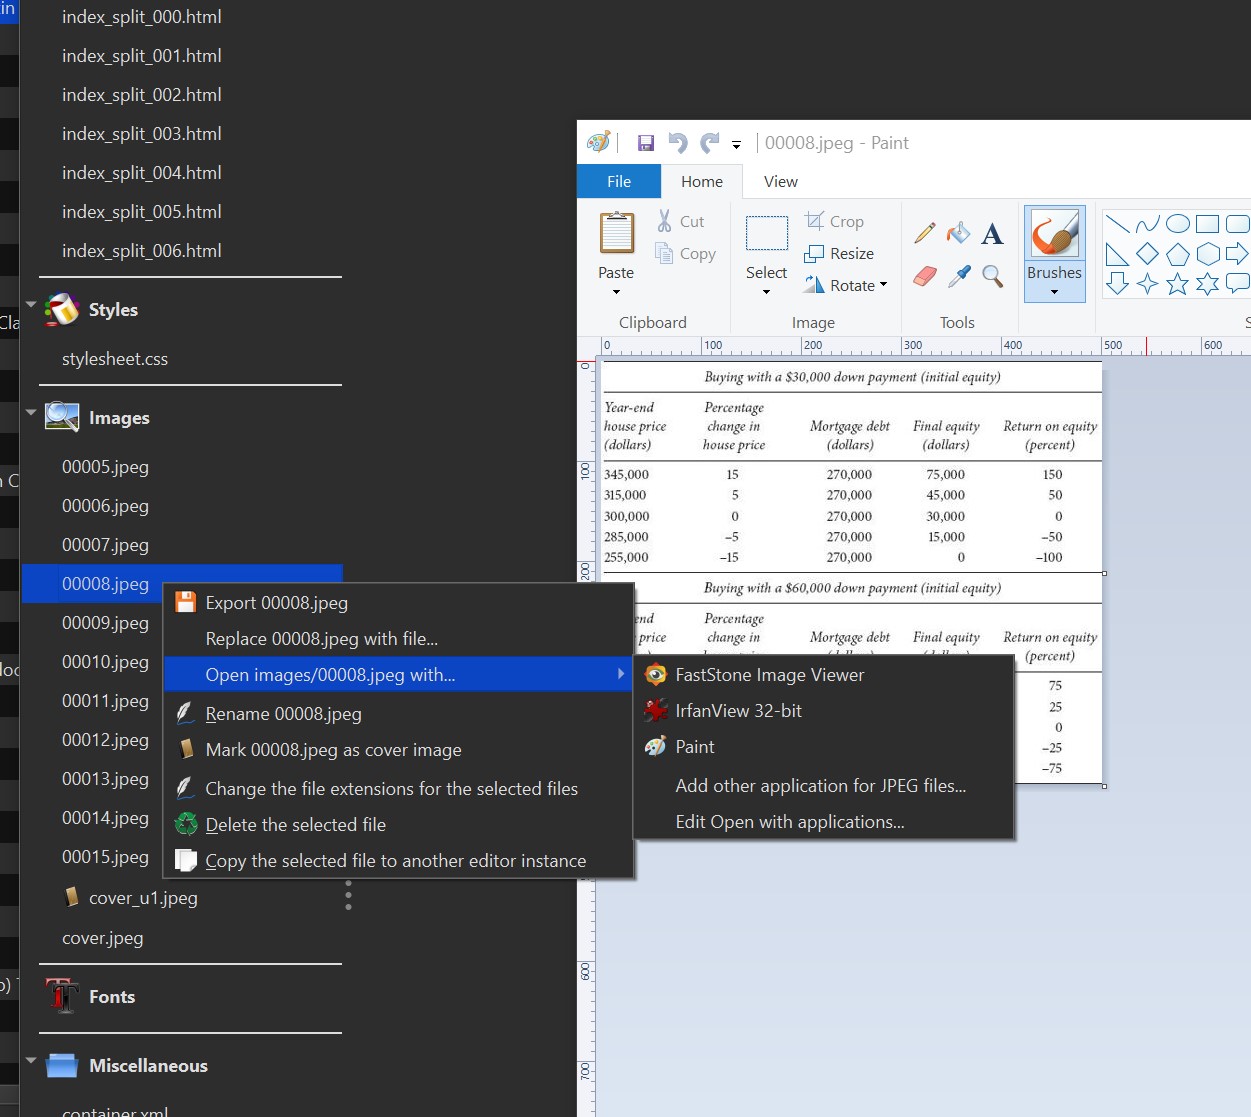Image resolution: width=1251 pixels, height=1117 pixels.
Task: Select cover.jpeg in Images list
Action: point(103,938)
